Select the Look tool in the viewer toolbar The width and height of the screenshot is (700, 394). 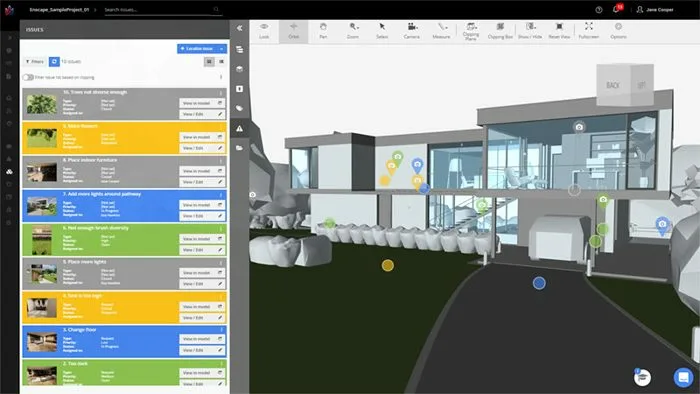pyautogui.click(x=264, y=31)
